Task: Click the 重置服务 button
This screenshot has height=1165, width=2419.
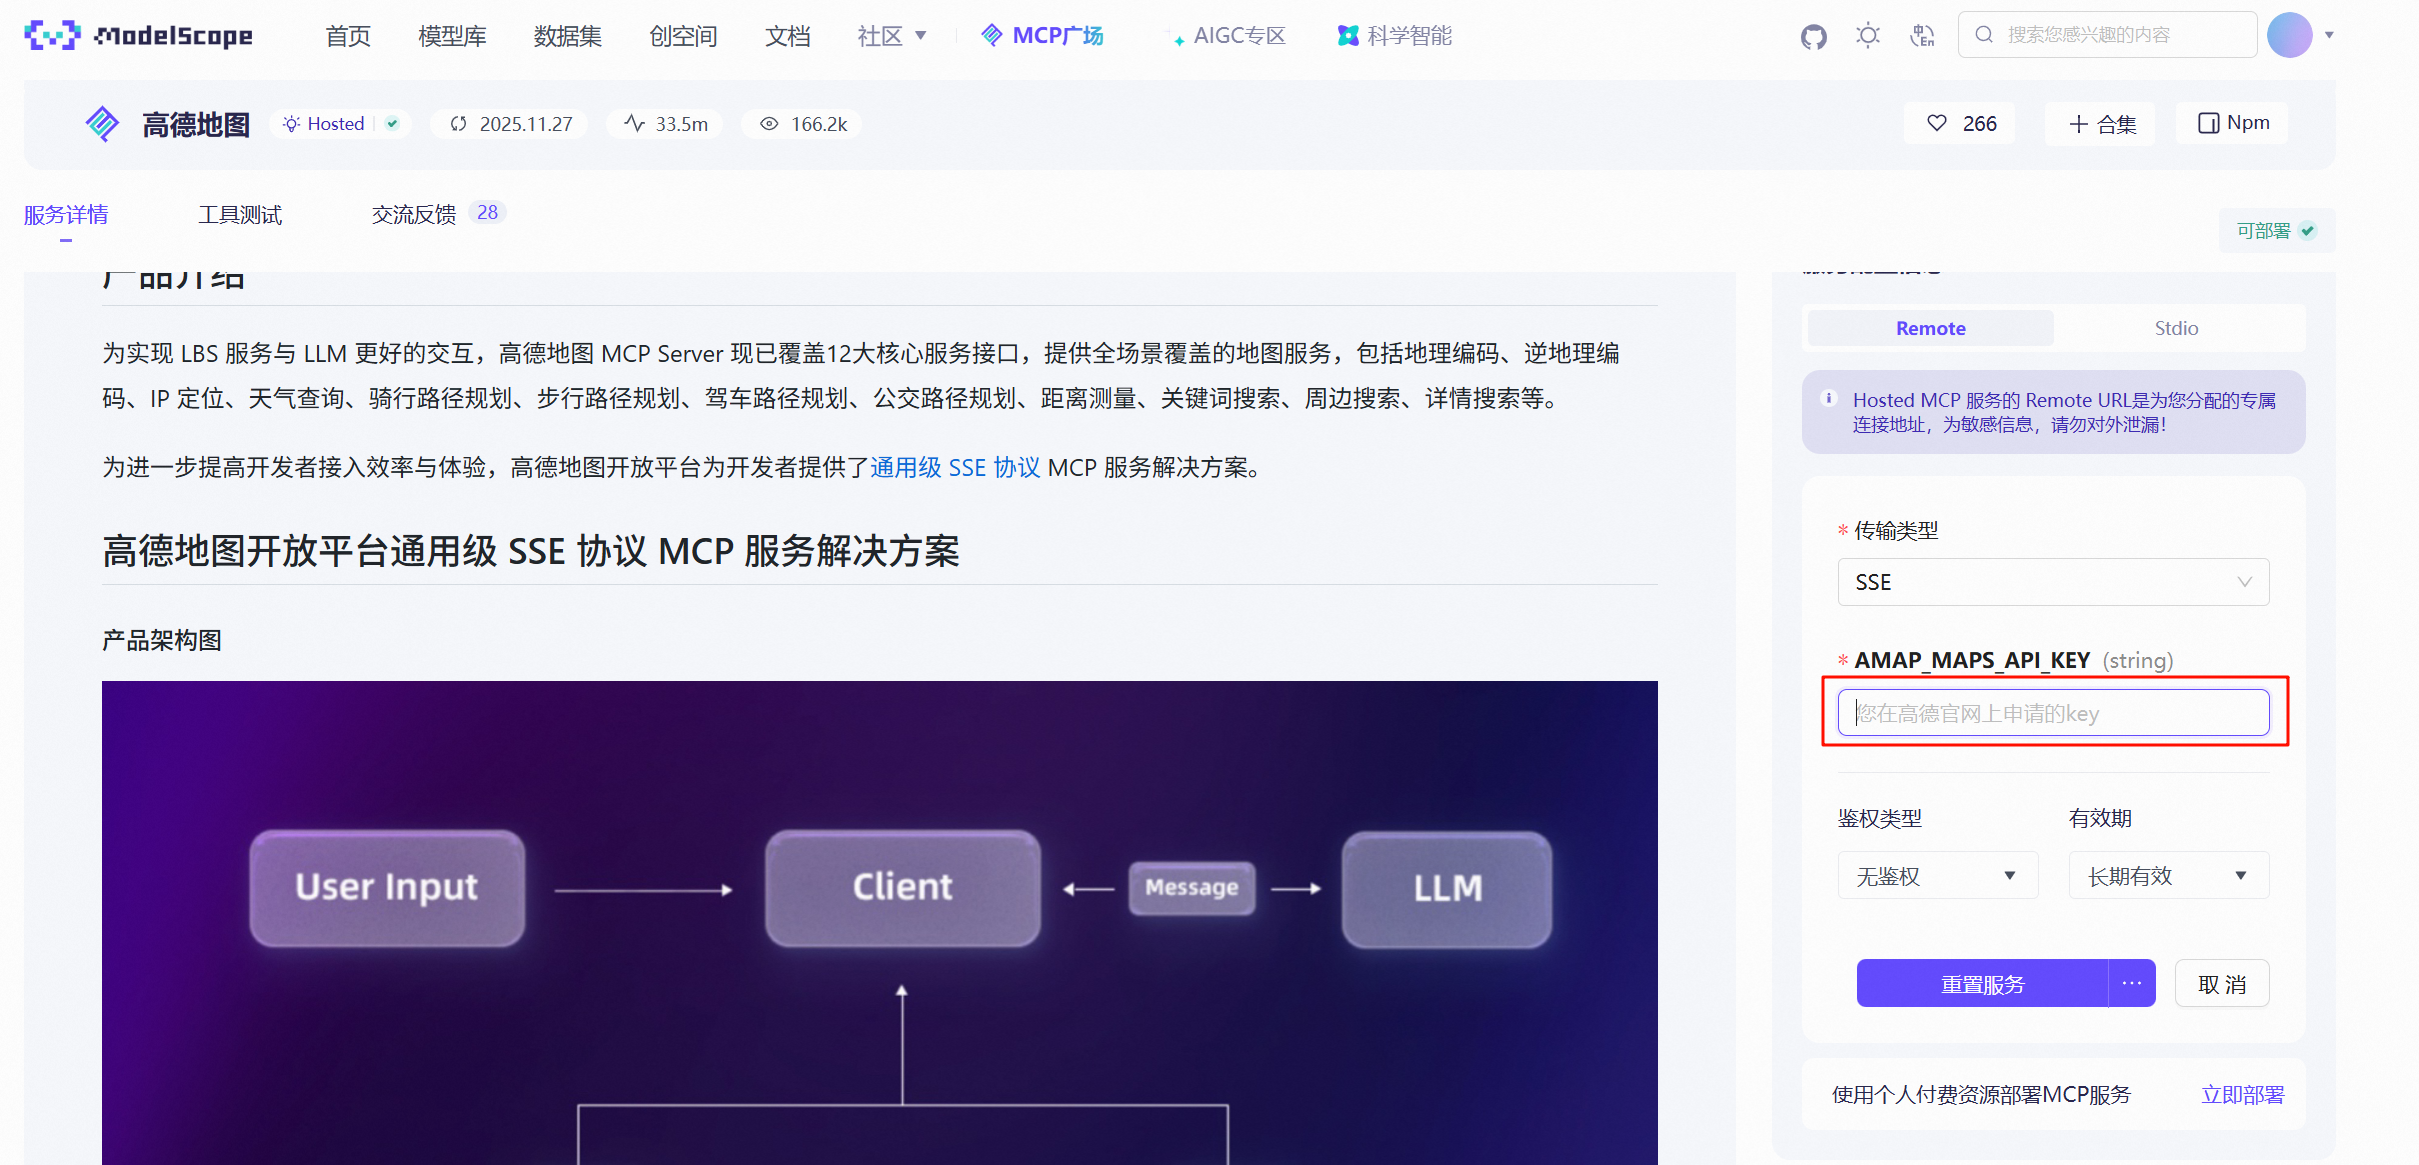Action: coord(1982,984)
